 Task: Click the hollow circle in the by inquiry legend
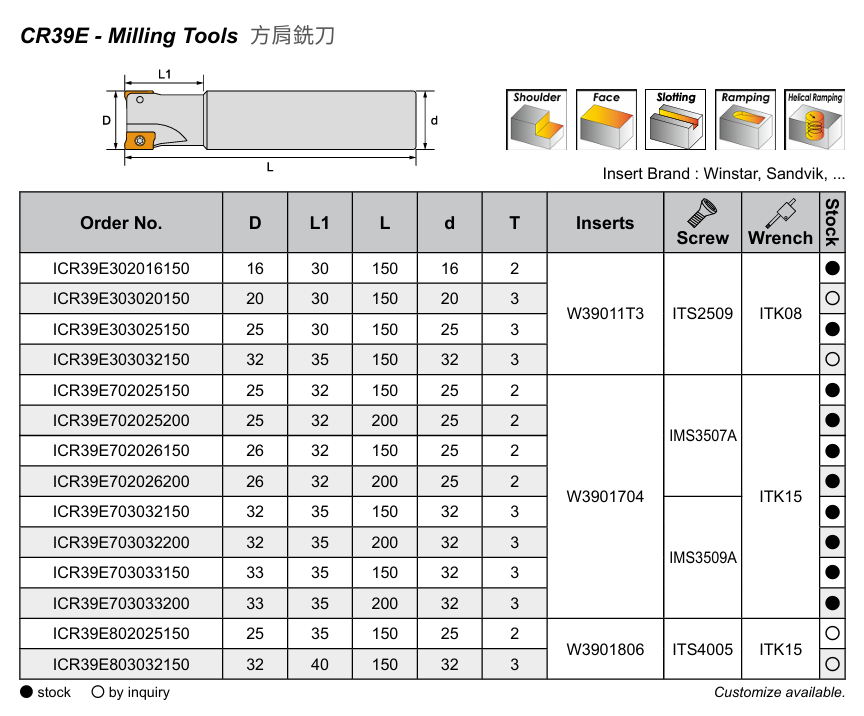(x=98, y=692)
